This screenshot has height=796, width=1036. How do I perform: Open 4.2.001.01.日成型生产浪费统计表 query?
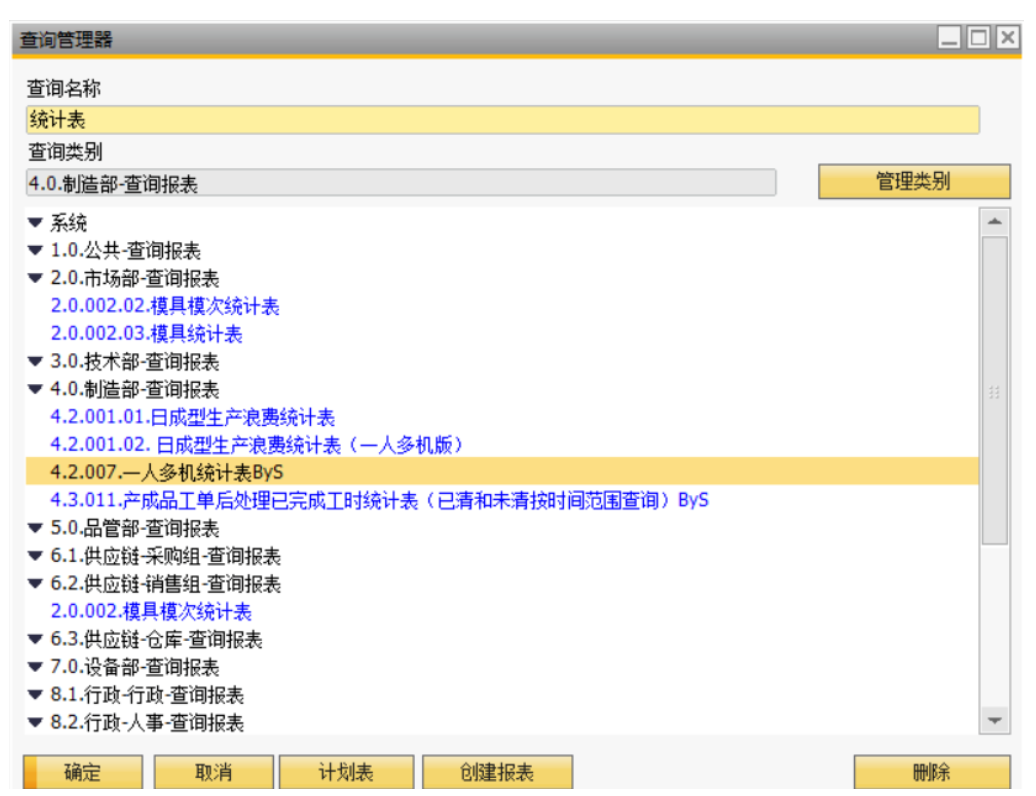[193, 417]
